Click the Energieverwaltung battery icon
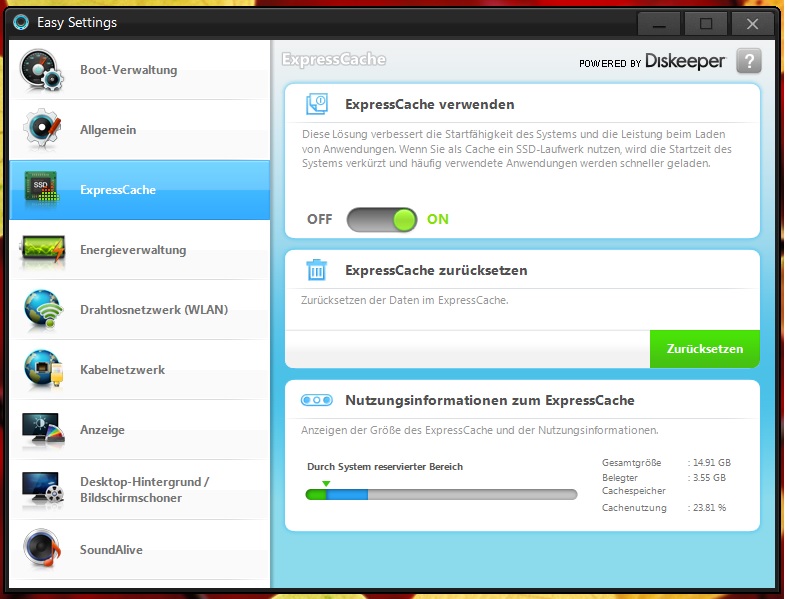The height and width of the screenshot is (599, 786). 43,249
